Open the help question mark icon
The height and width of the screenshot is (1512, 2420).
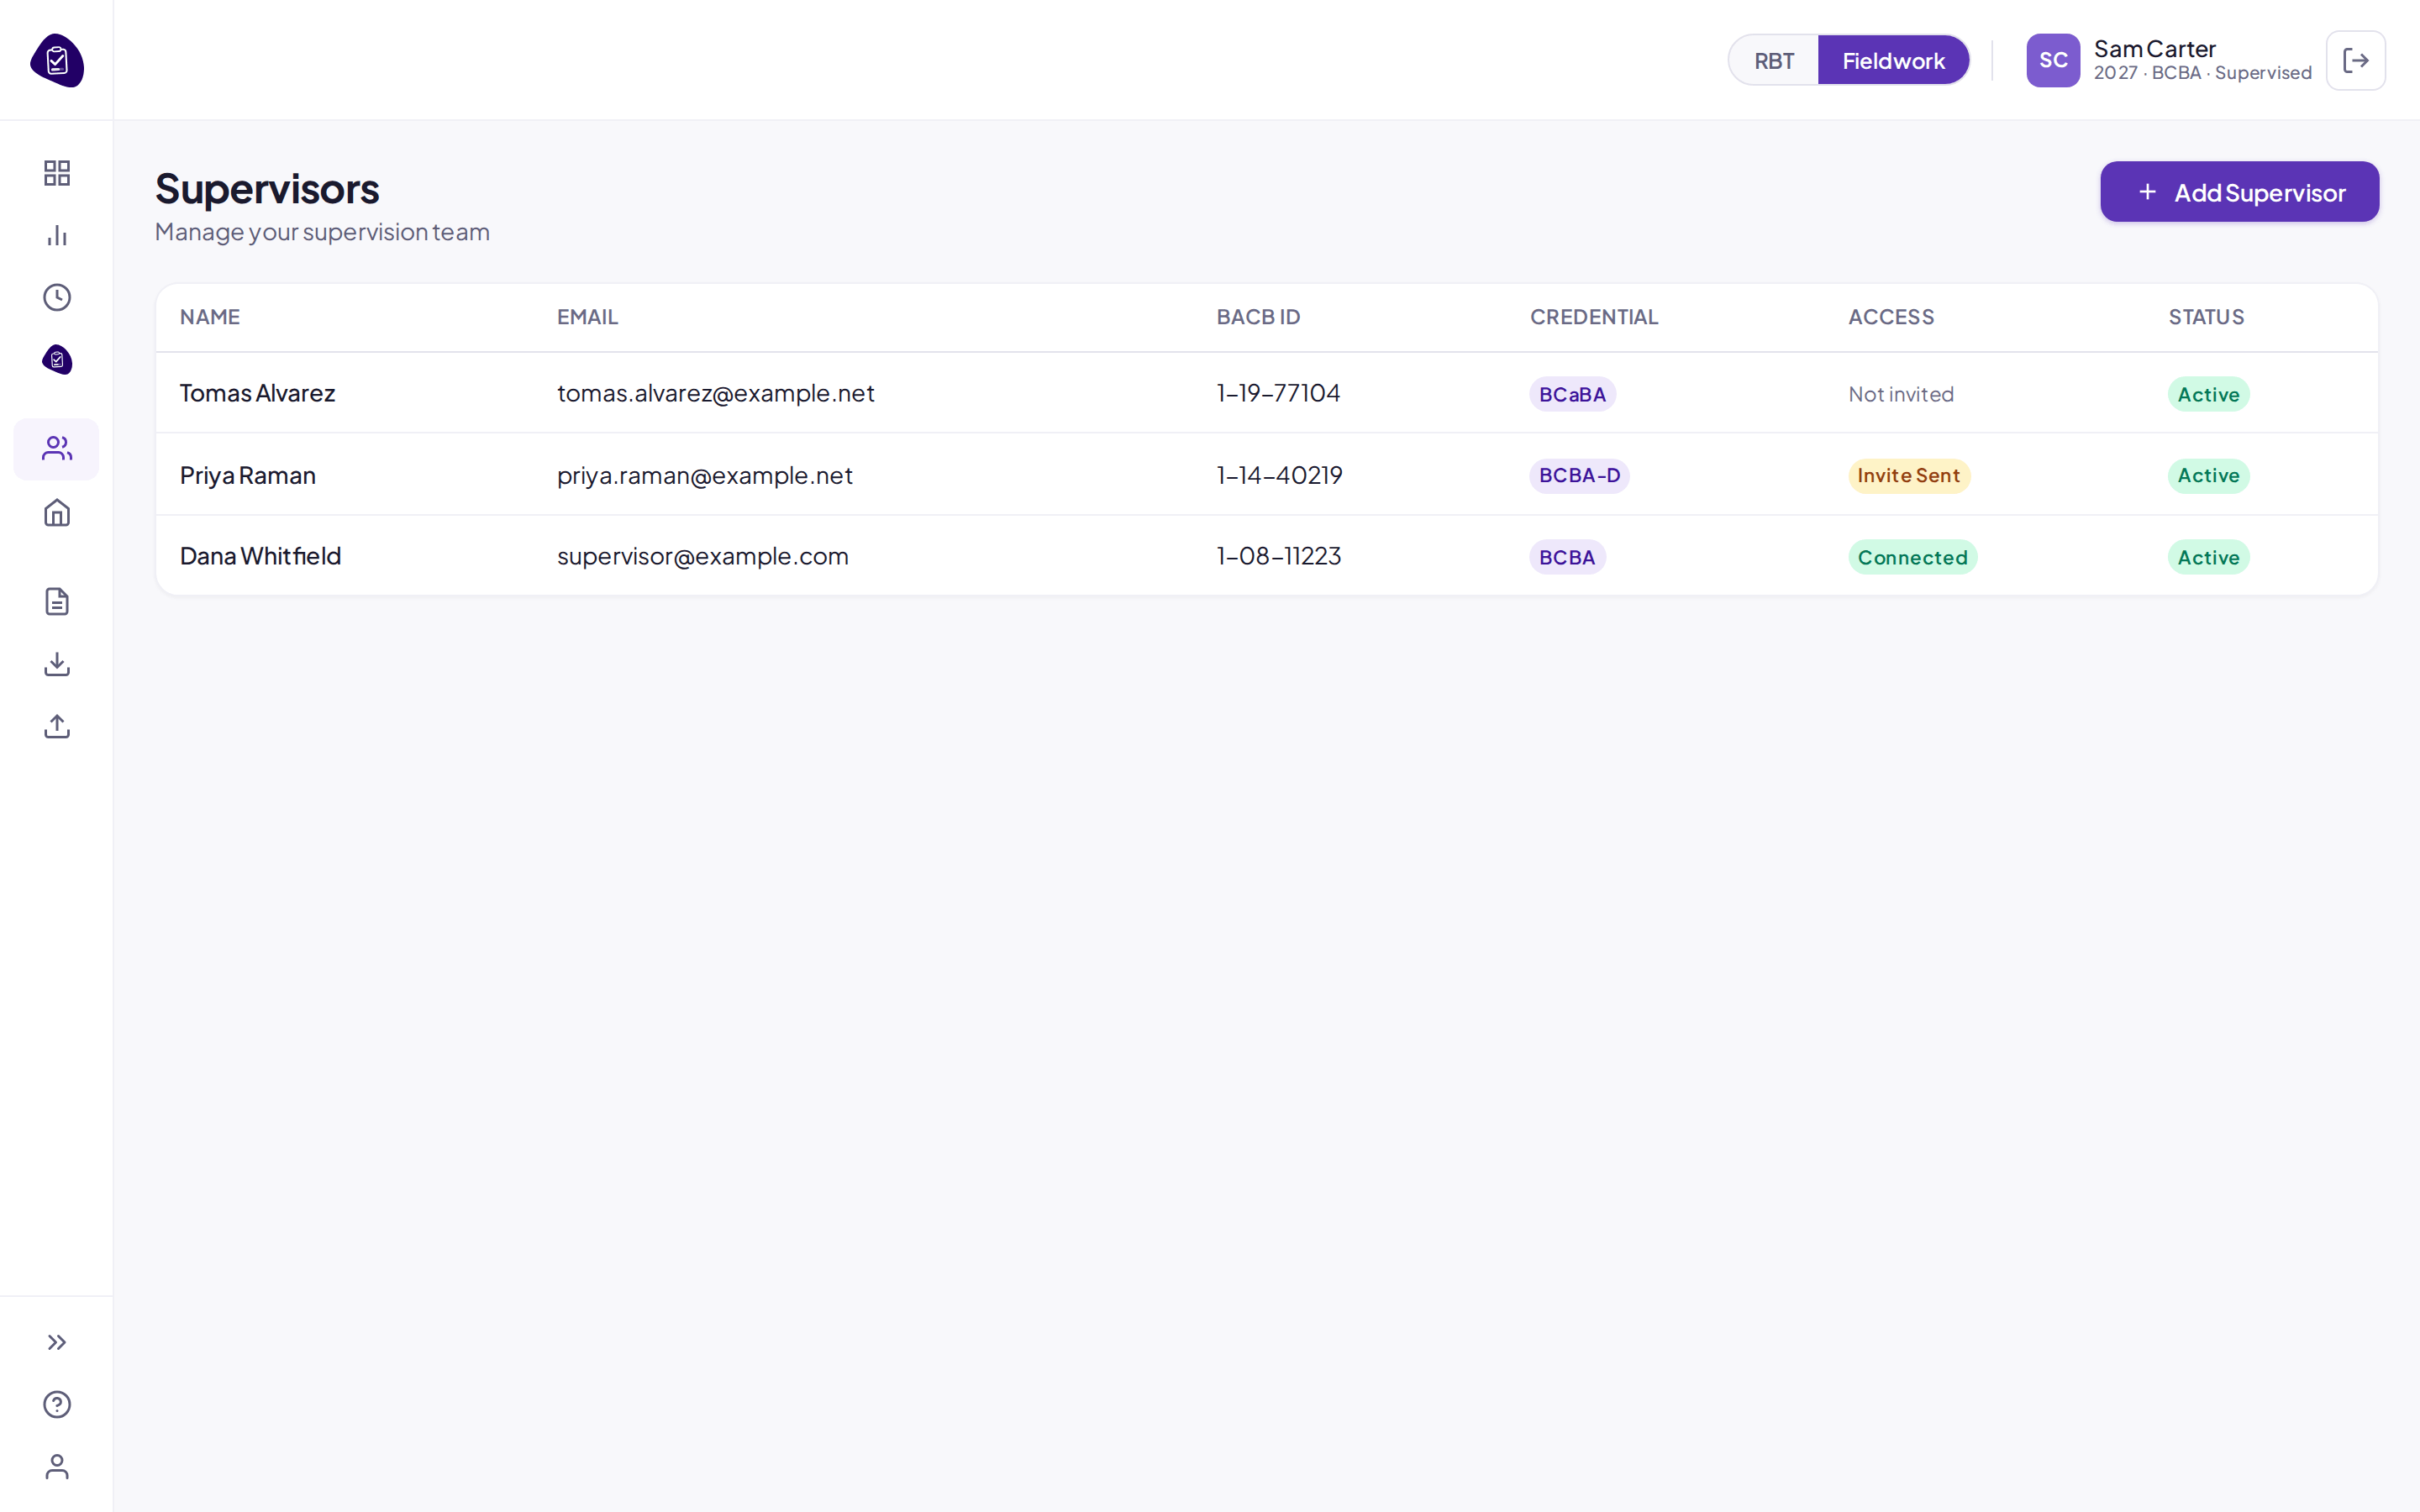[x=57, y=1404]
